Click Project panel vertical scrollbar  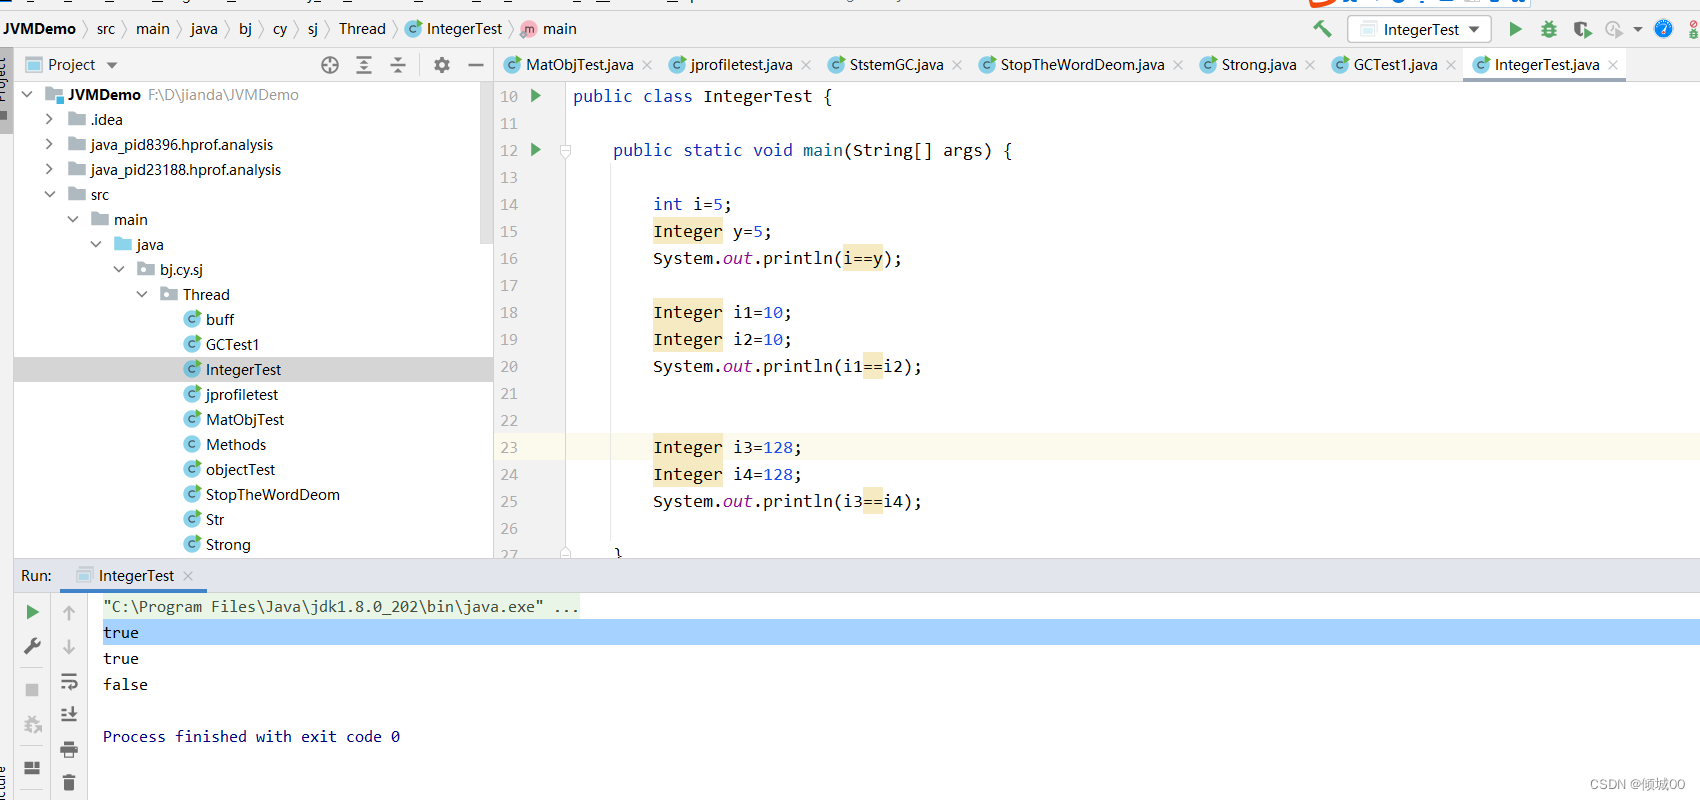pos(487,163)
